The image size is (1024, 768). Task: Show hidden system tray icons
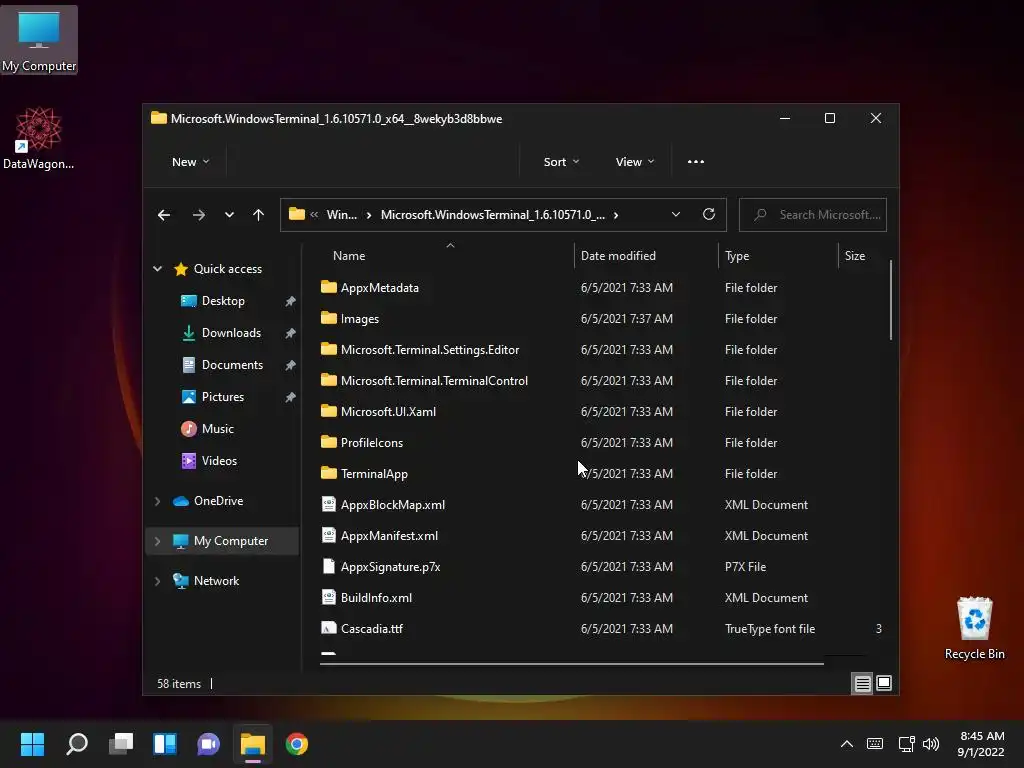tap(846, 744)
